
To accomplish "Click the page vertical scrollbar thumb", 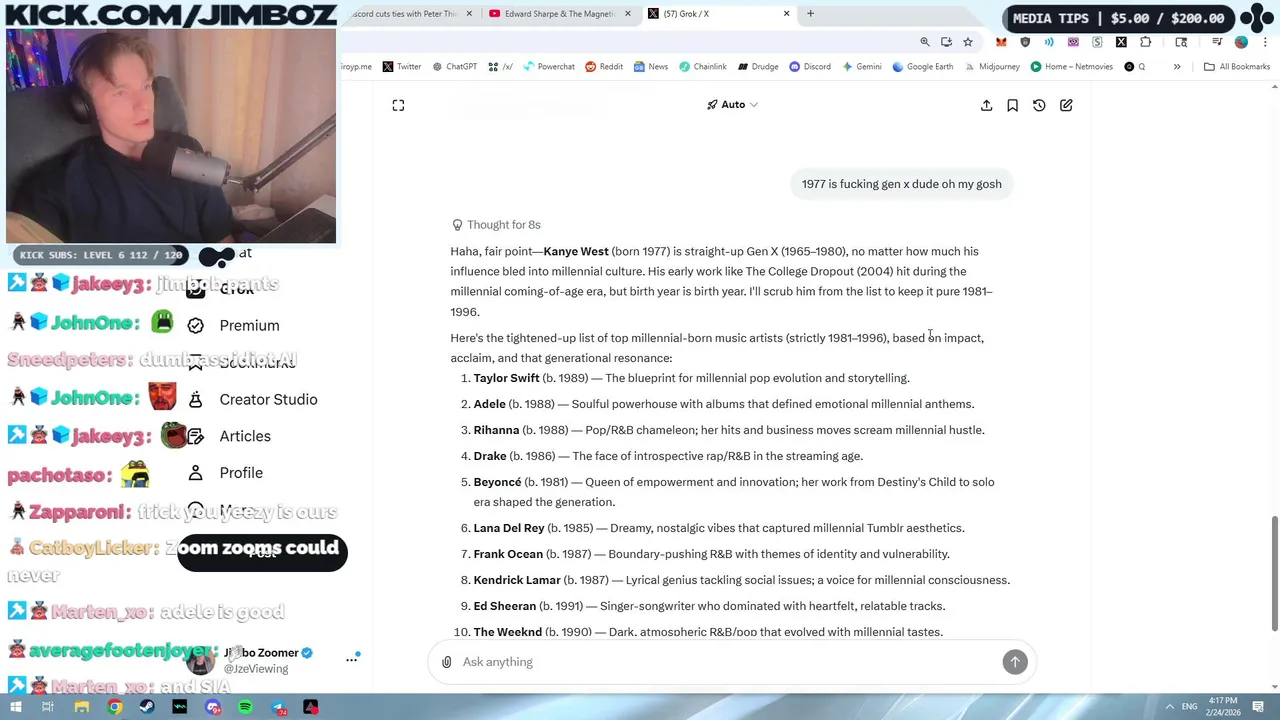I will click(1274, 574).
